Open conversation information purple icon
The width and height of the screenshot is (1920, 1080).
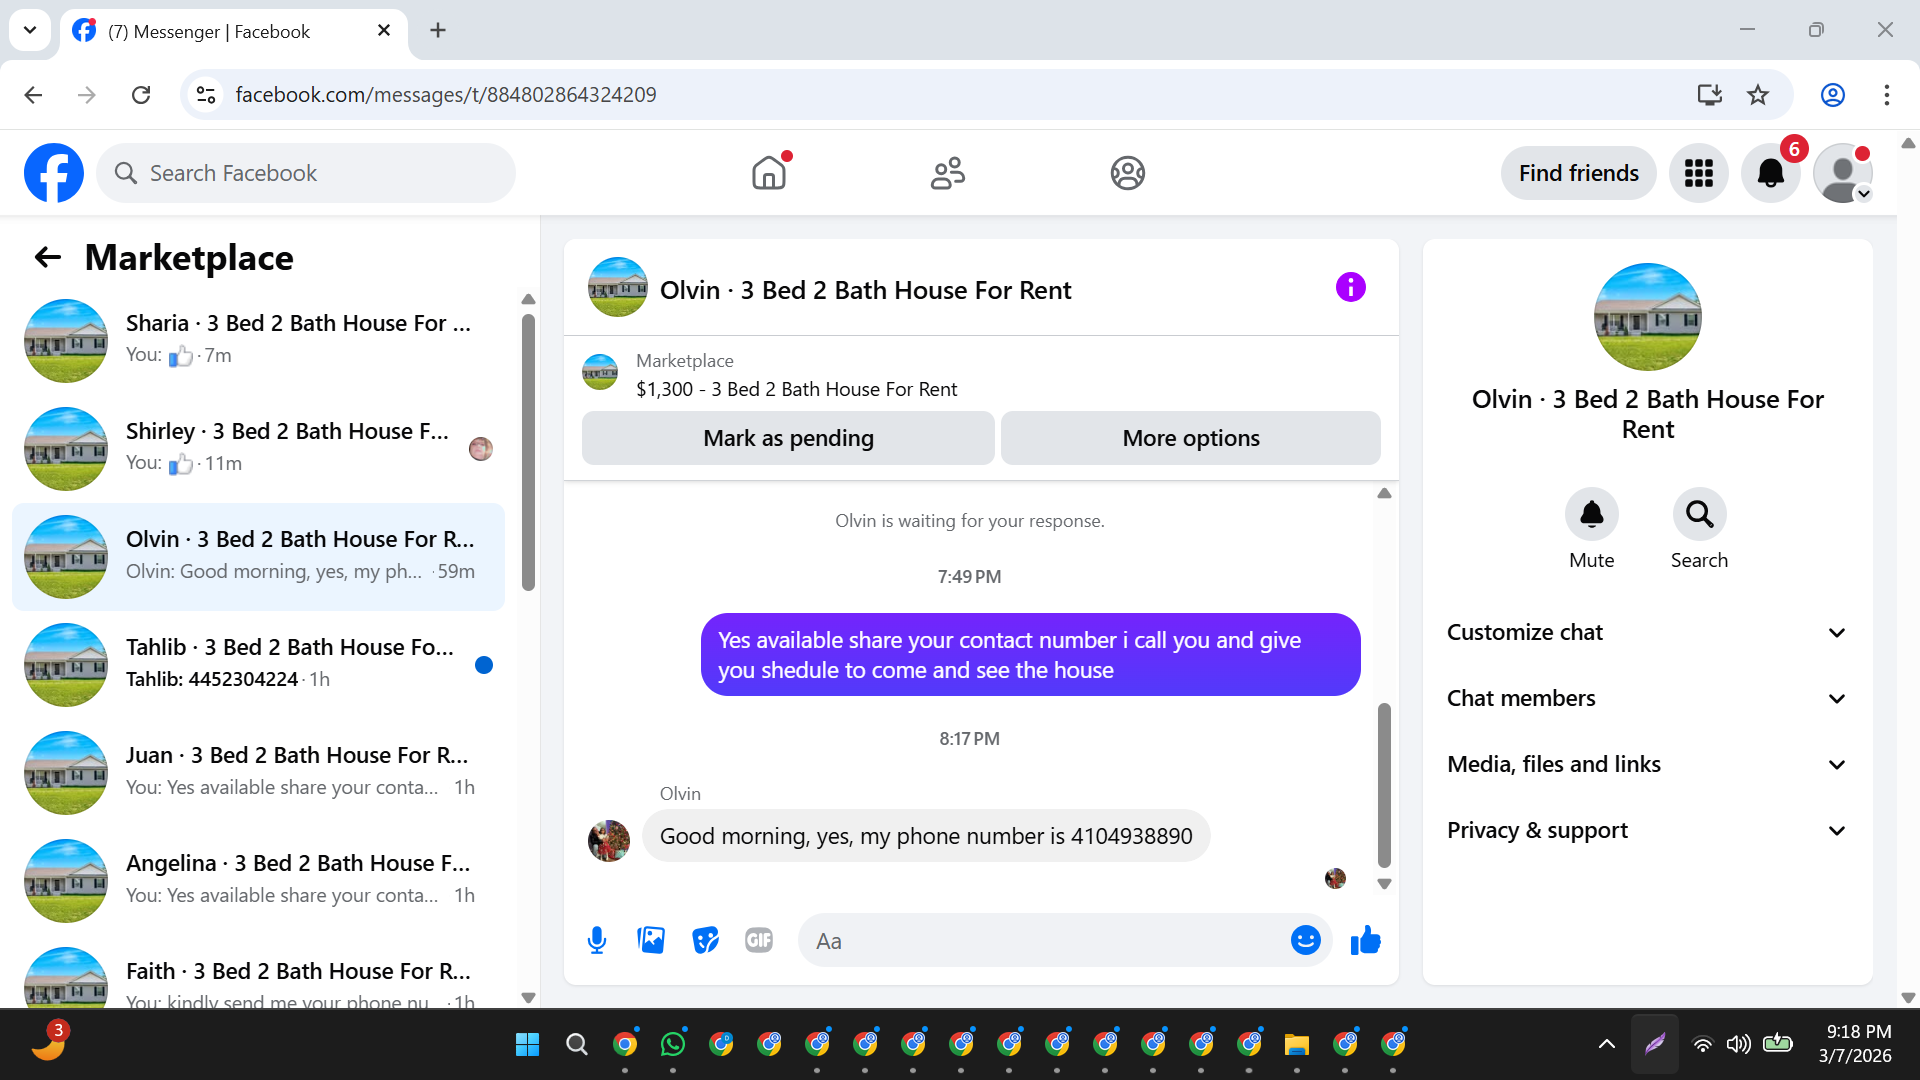tap(1350, 288)
